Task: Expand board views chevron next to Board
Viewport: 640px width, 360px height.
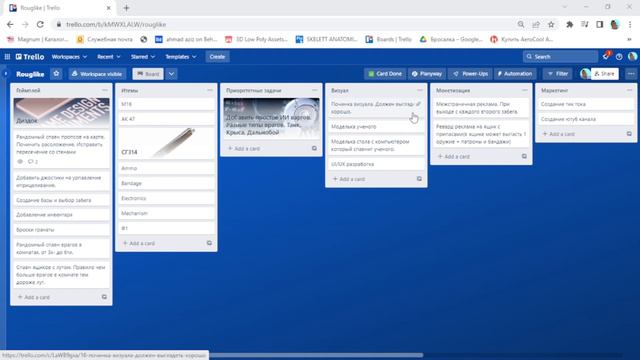Action: click(x=171, y=74)
